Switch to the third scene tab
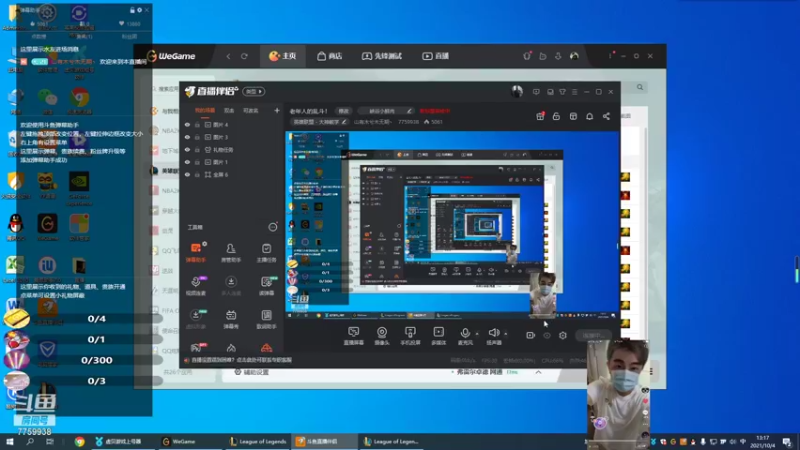 (251, 110)
